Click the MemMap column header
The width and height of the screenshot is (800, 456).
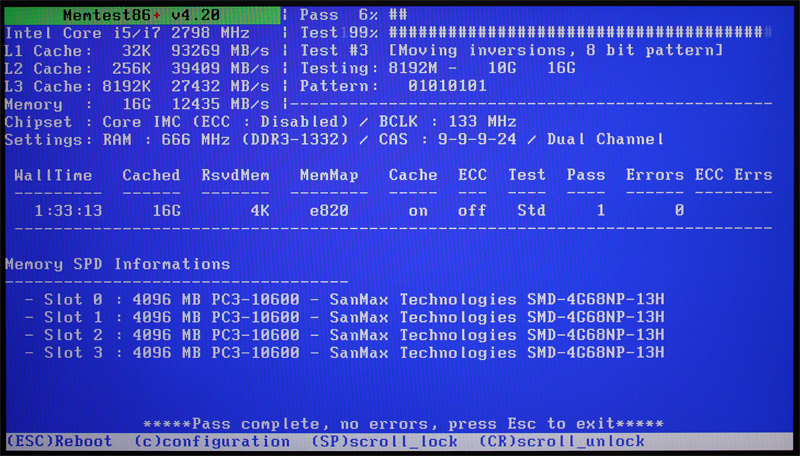[x=329, y=175]
